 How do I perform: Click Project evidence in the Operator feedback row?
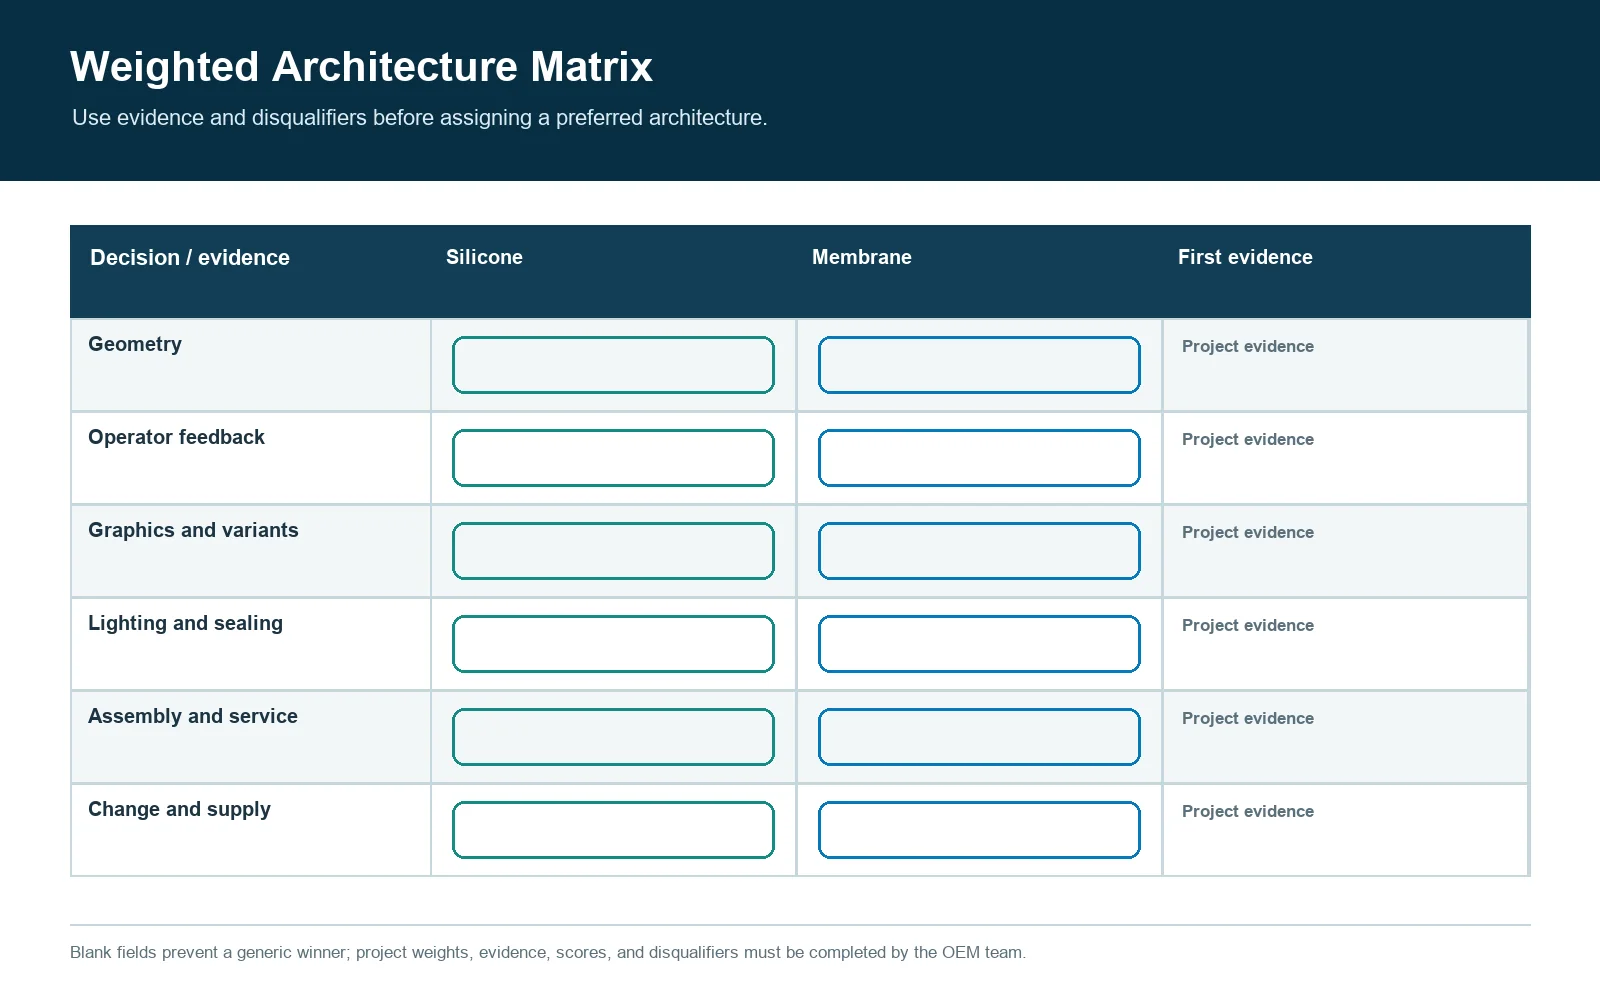coord(1248,439)
